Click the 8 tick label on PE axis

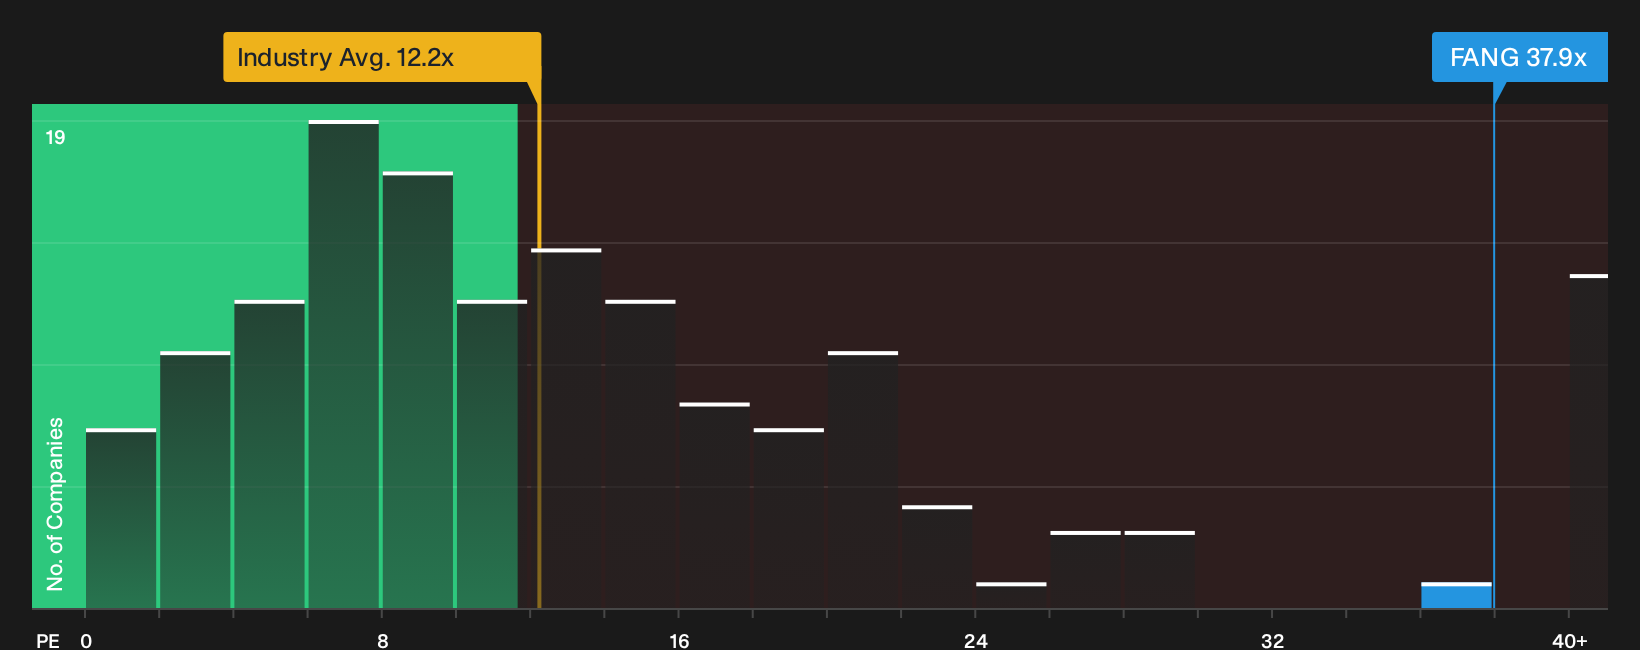[x=382, y=640]
